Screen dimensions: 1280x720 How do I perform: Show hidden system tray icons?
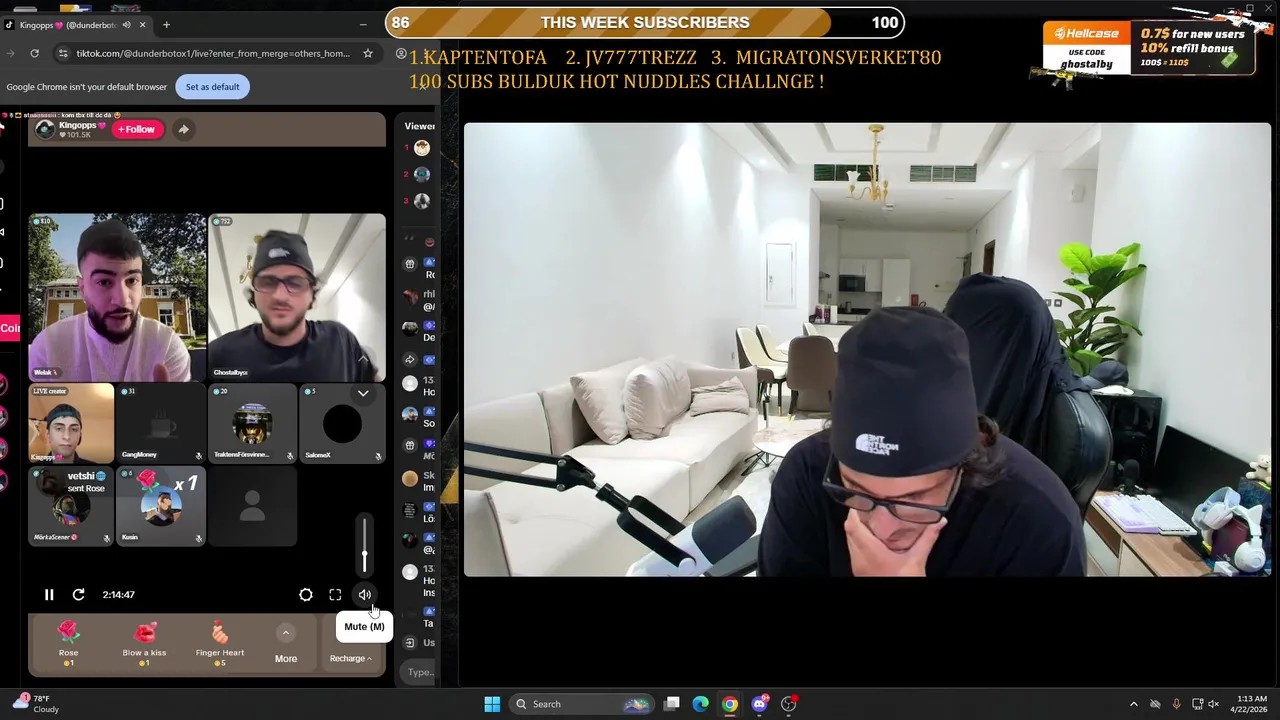click(x=1133, y=704)
